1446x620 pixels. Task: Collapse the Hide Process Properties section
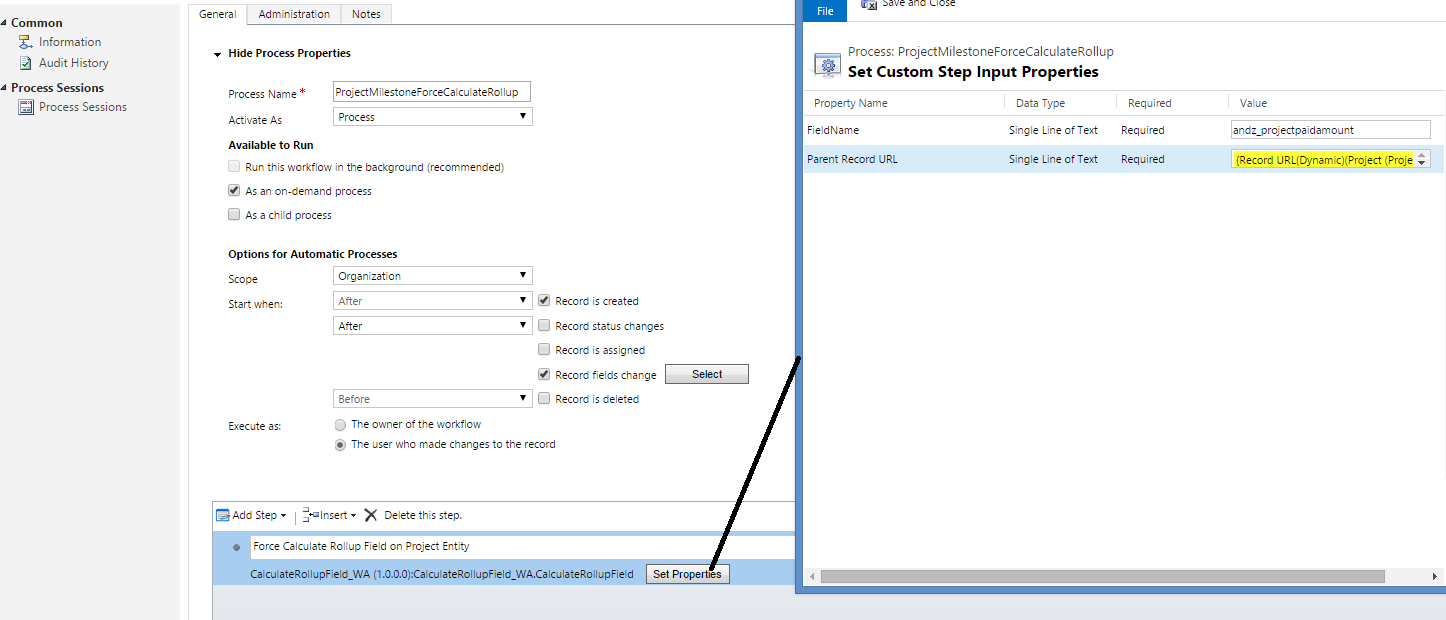tap(217, 54)
